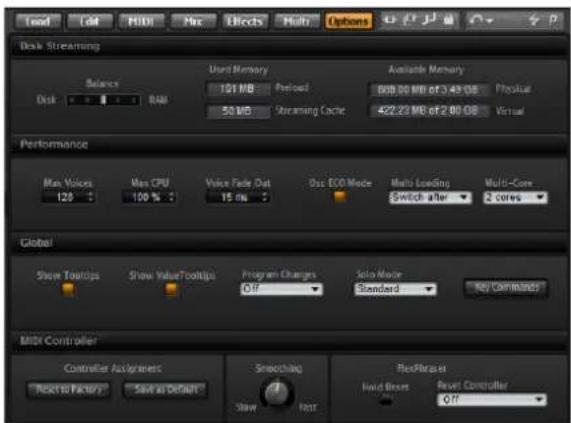571x423 pixels.
Task: Open the Reset Controller dropdown
Action: pyautogui.click(x=492, y=400)
